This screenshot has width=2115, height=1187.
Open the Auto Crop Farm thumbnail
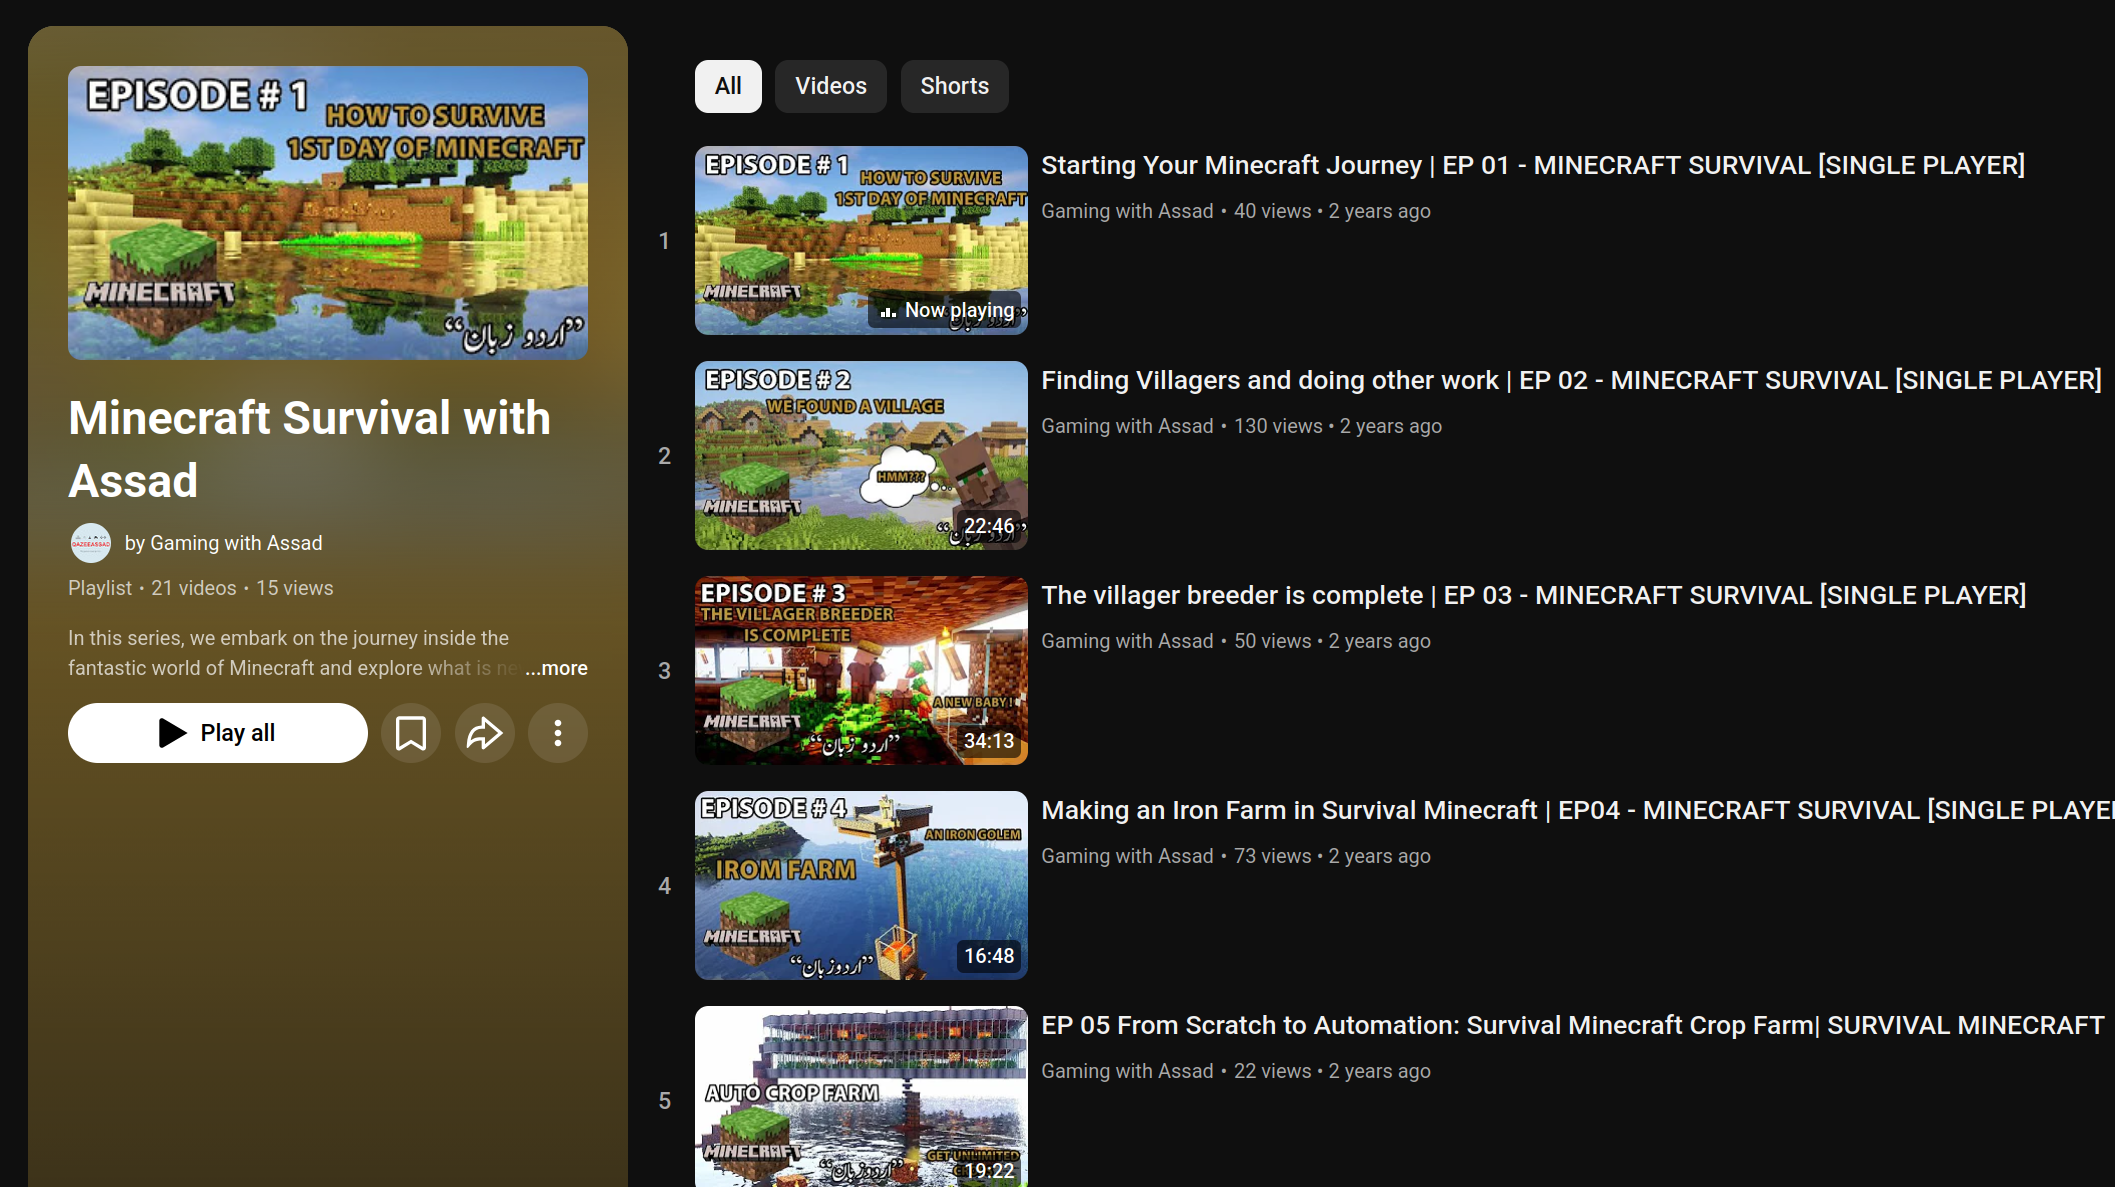(861, 1097)
